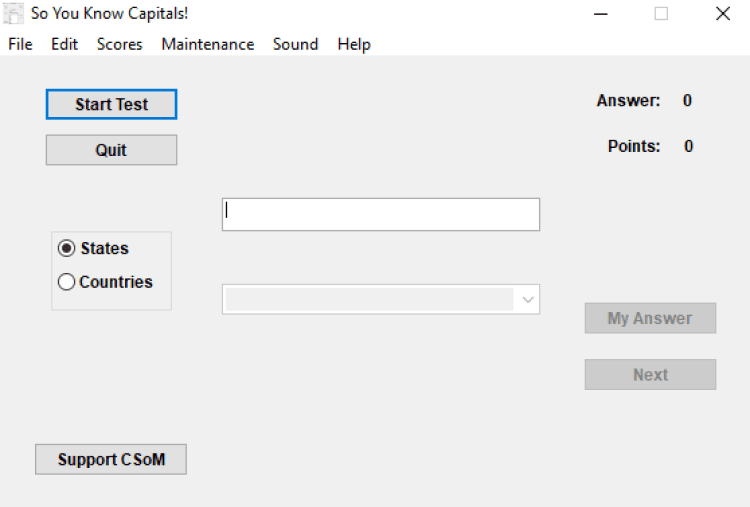Click the Quit button

click(x=111, y=150)
